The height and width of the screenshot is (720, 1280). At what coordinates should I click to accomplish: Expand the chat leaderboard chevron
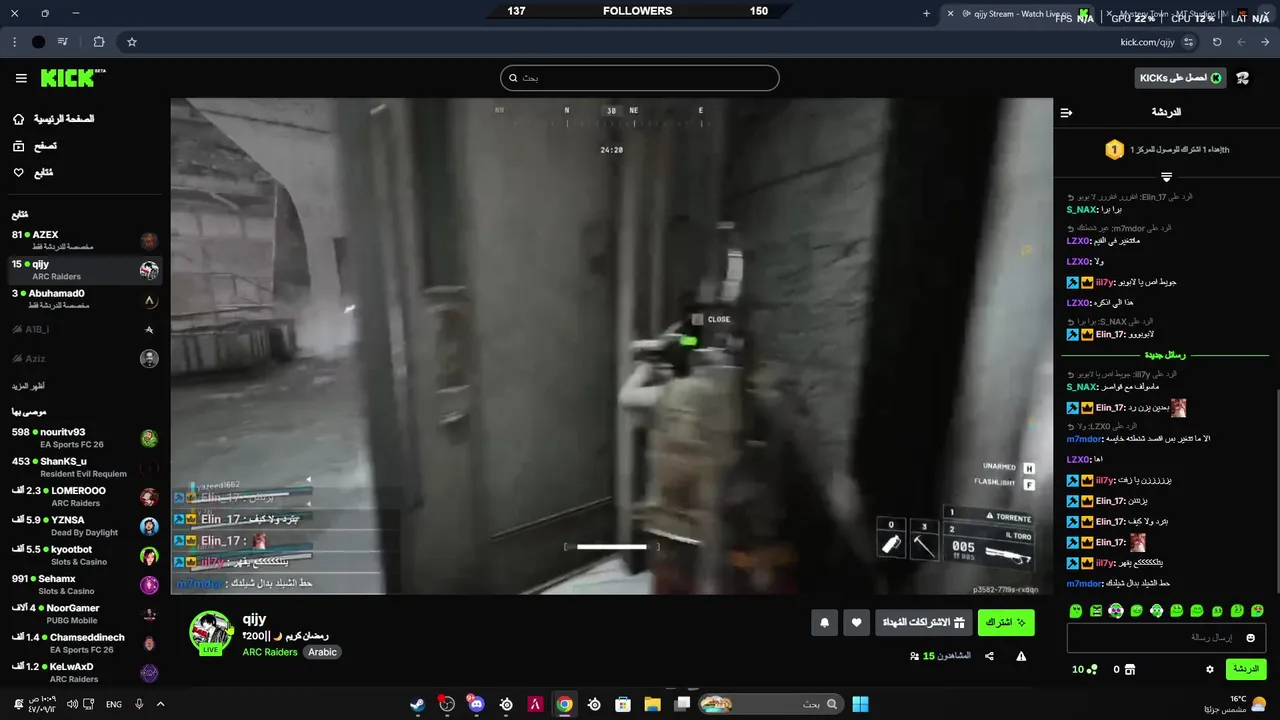coord(1166,177)
